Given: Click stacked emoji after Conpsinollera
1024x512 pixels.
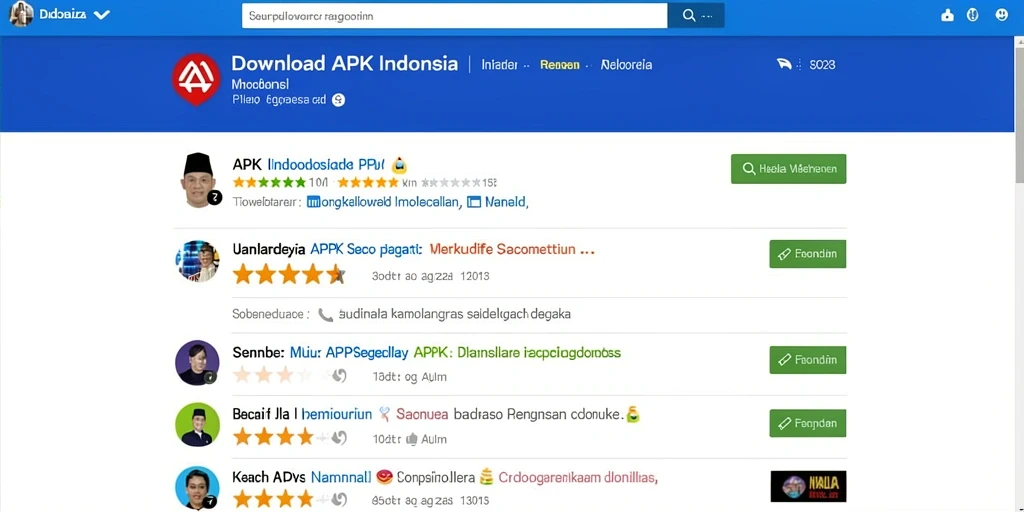Looking at the screenshot, I should 485,477.
